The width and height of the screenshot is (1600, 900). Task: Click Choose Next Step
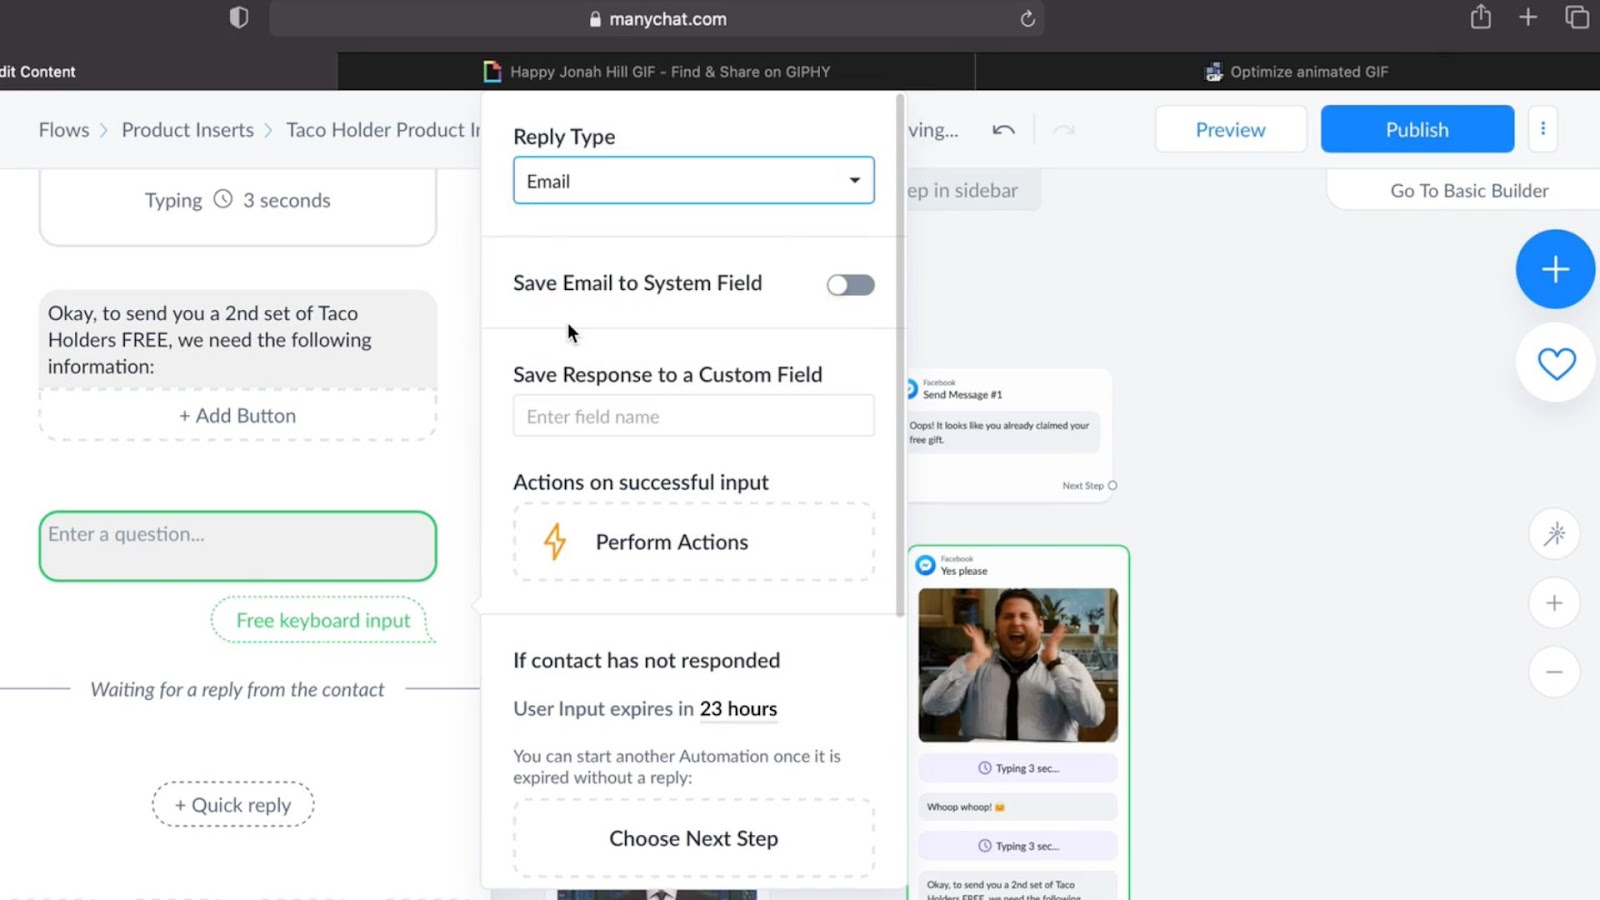(694, 838)
